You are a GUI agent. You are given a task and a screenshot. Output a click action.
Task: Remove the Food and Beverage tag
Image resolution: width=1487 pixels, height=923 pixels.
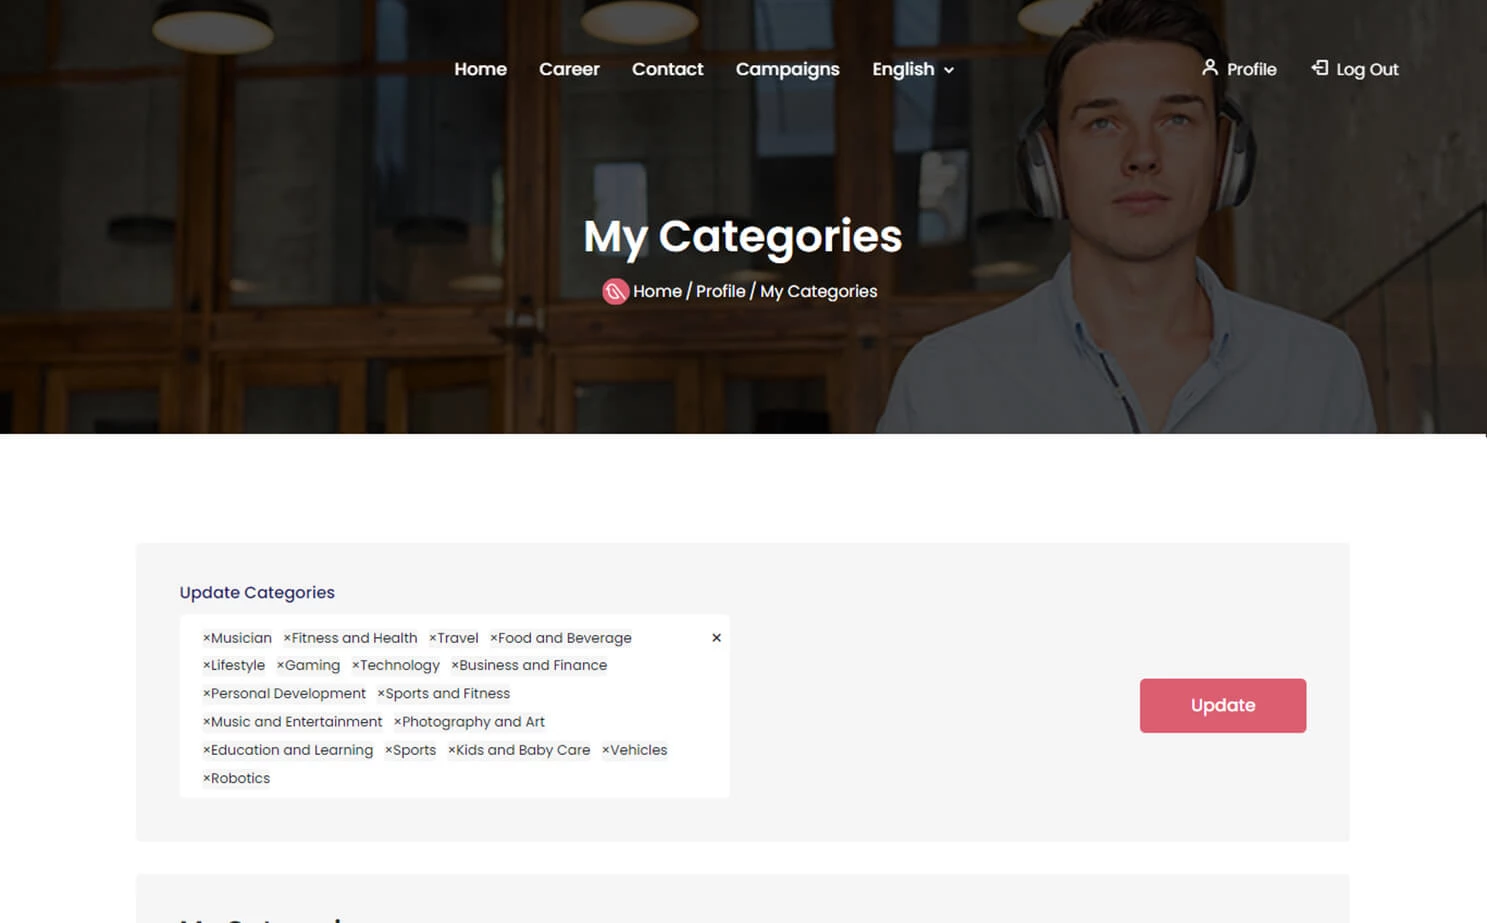coord(495,638)
